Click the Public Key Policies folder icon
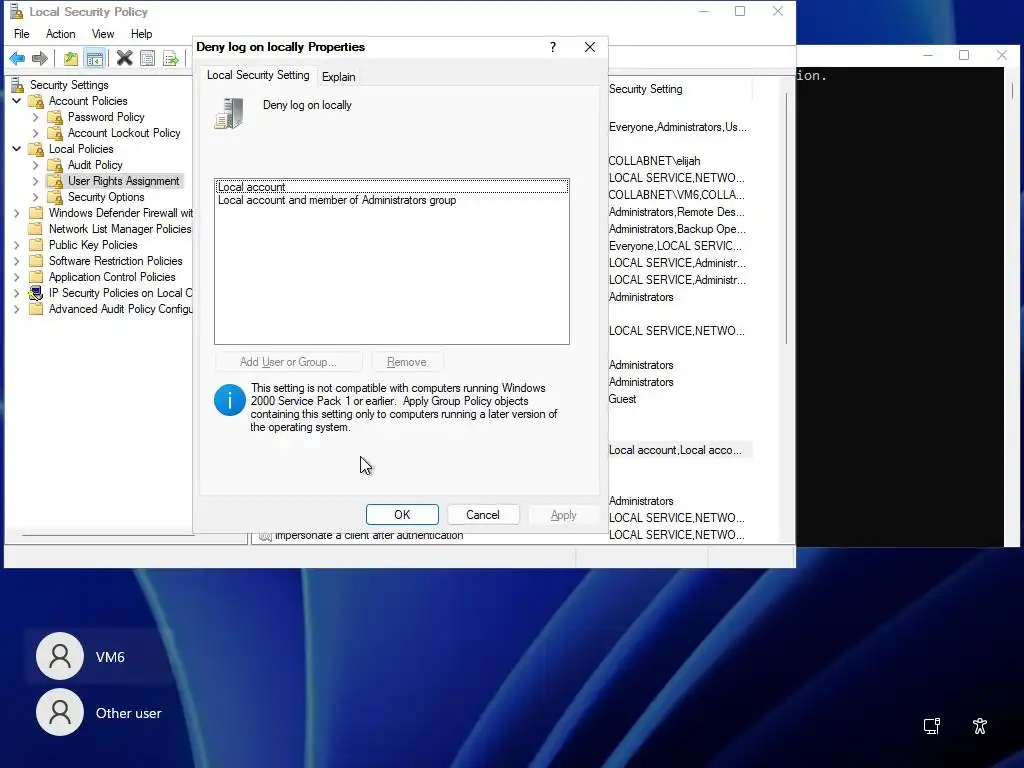This screenshot has height=768, width=1024. pyautogui.click(x=36, y=245)
